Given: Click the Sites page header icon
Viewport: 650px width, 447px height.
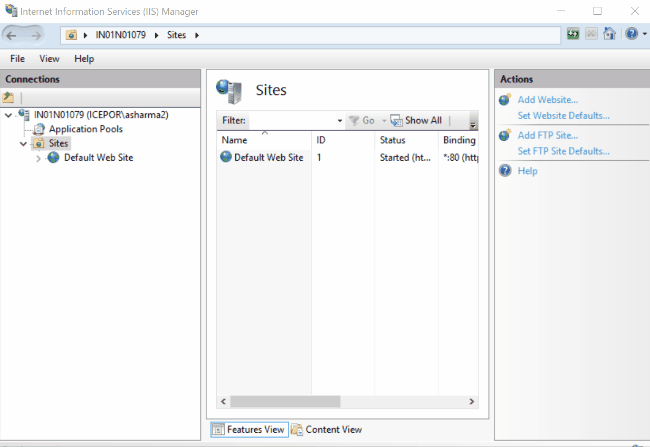Looking at the screenshot, I should [229, 91].
